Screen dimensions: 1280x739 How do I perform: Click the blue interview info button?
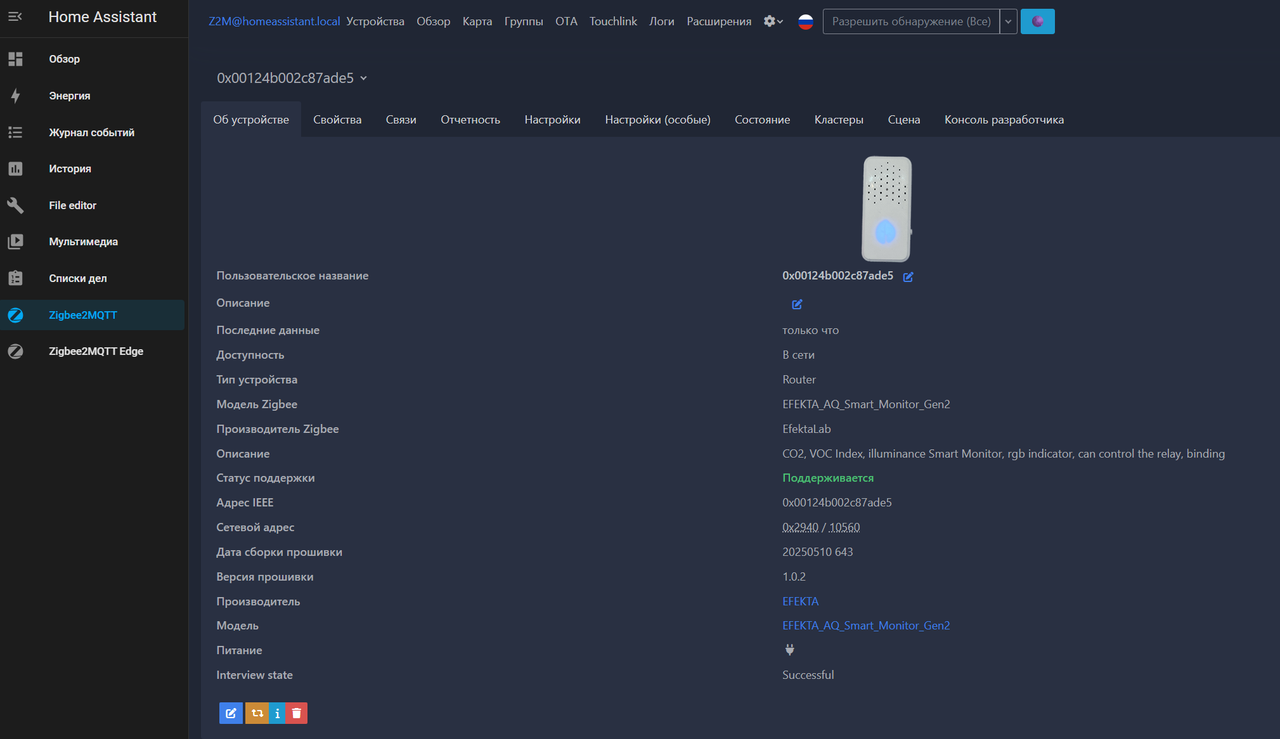pyautogui.click(x=277, y=713)
